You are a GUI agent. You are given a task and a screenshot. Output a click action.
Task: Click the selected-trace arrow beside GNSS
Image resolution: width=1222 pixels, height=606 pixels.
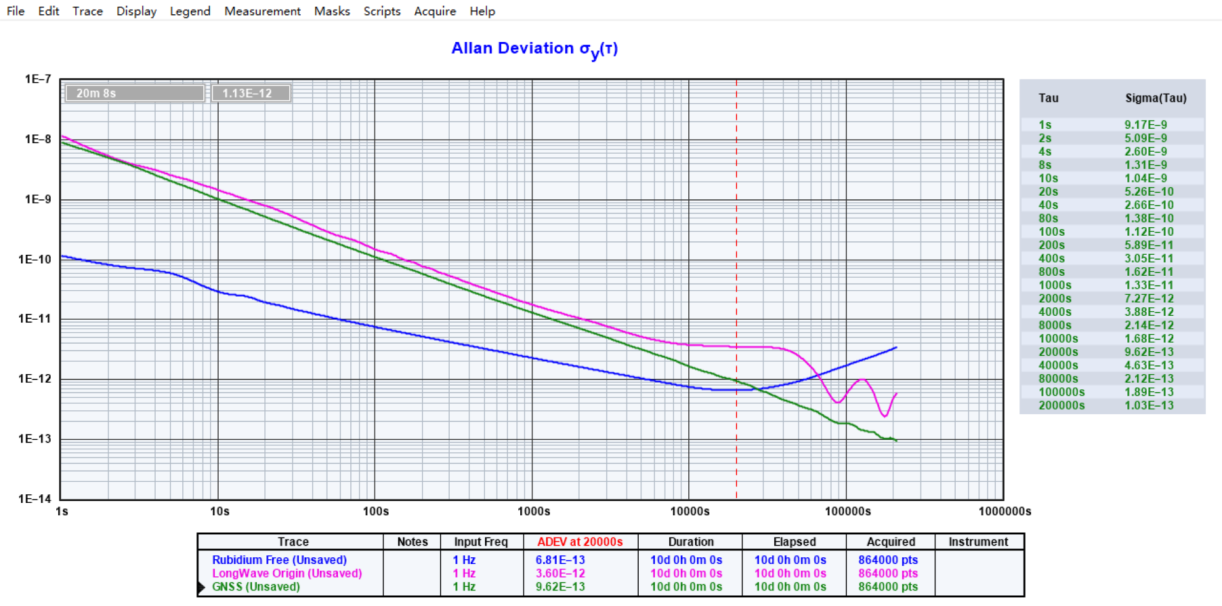[203, 587]
